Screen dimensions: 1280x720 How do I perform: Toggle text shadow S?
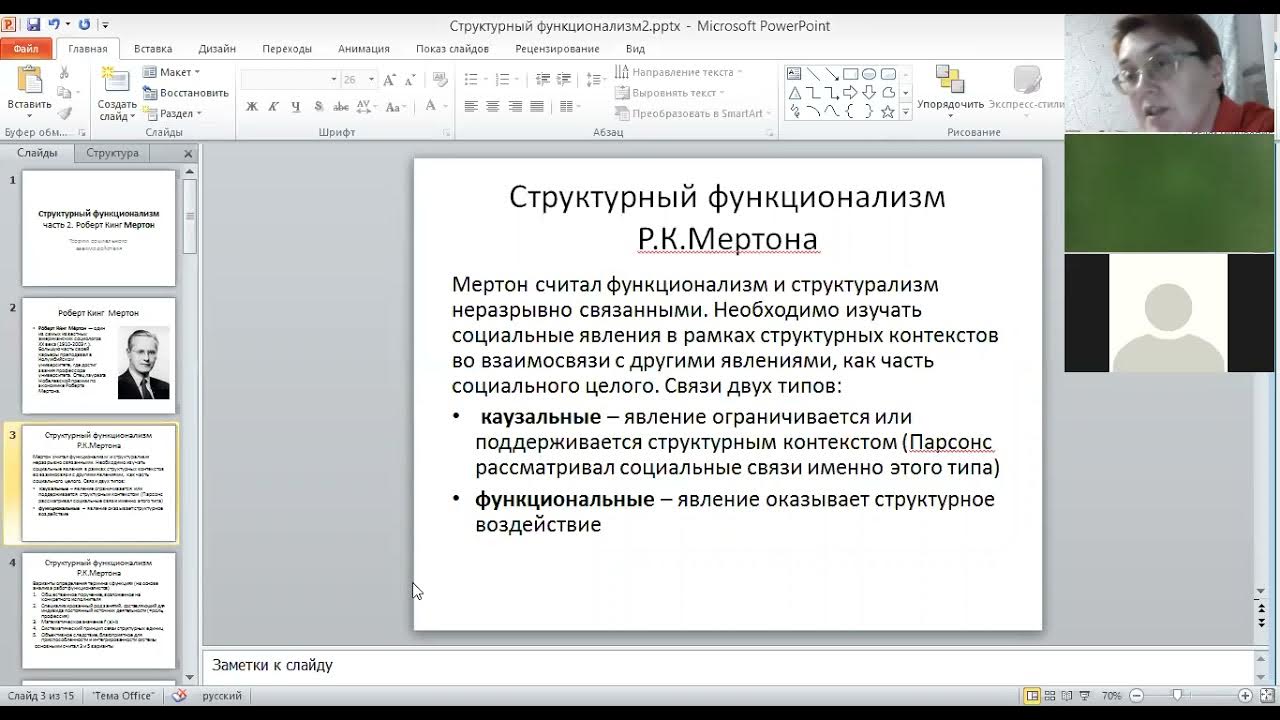(x=318, y=106)
